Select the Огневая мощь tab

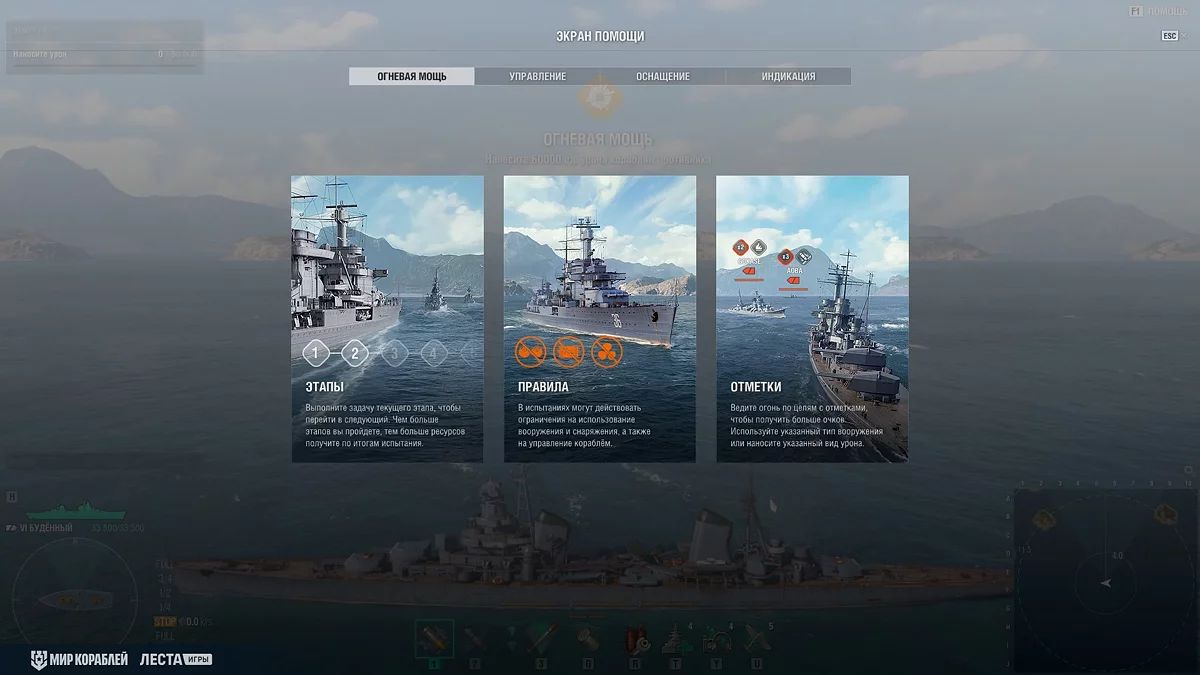412,76
